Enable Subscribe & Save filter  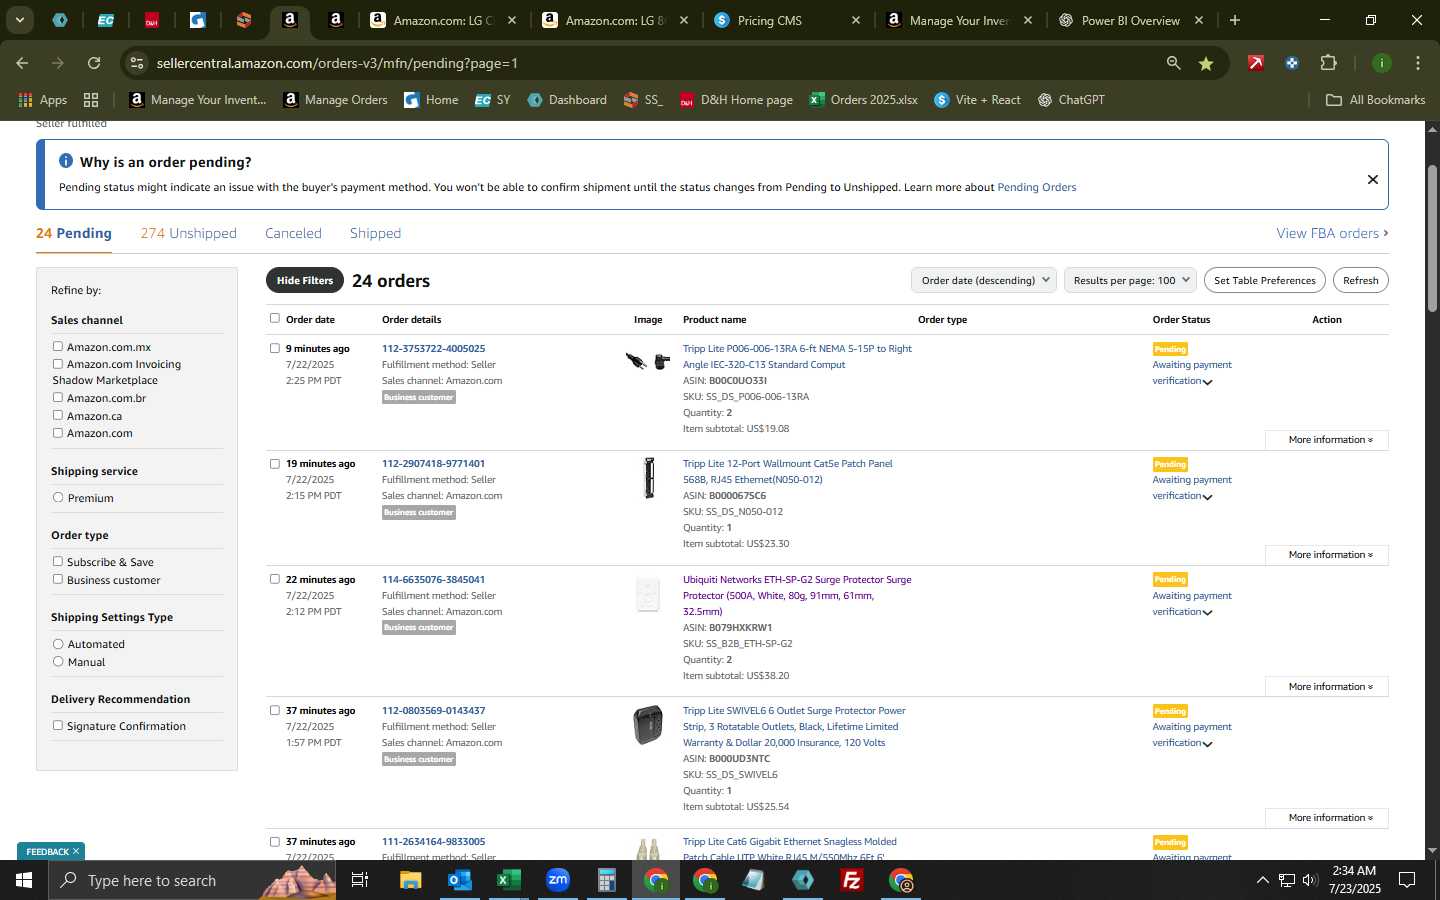click(x=58, y=561)
